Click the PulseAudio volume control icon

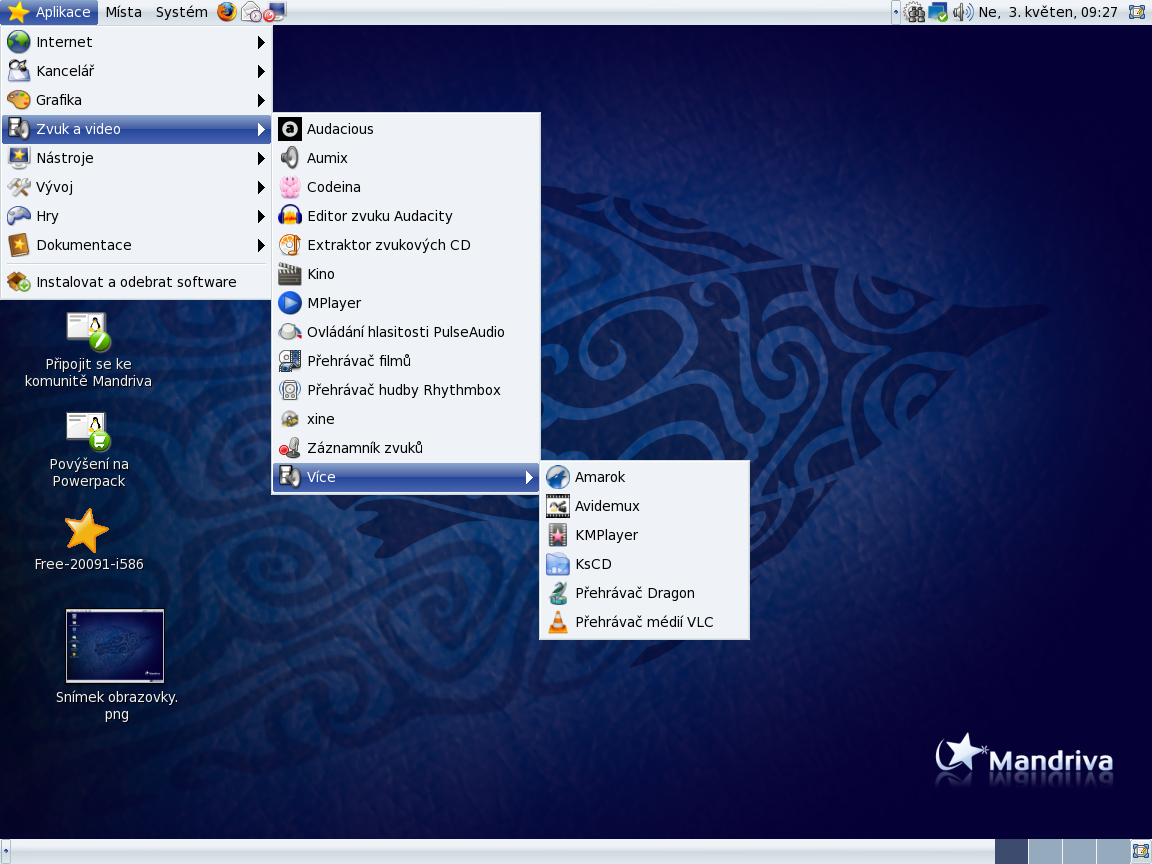pyautogui.click(x=289, y=332)
